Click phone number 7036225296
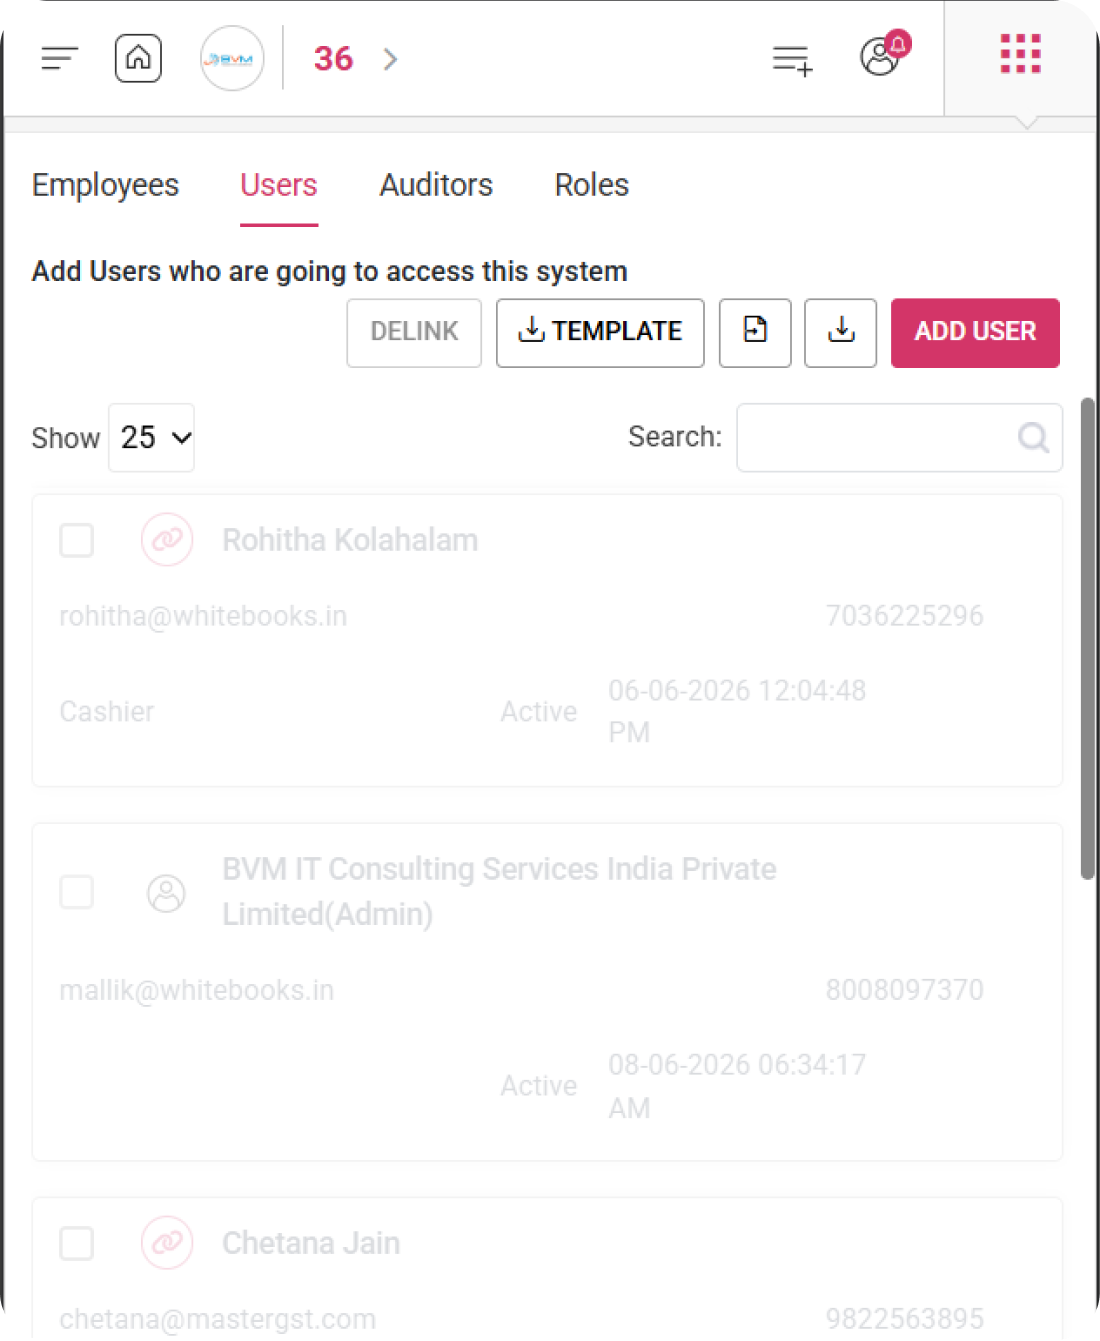 coord(904,616)
